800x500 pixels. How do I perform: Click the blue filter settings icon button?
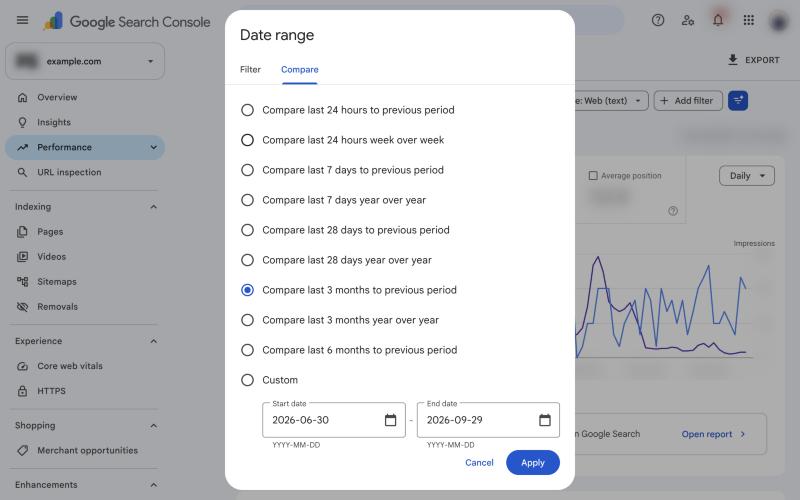tap(738, 101)
